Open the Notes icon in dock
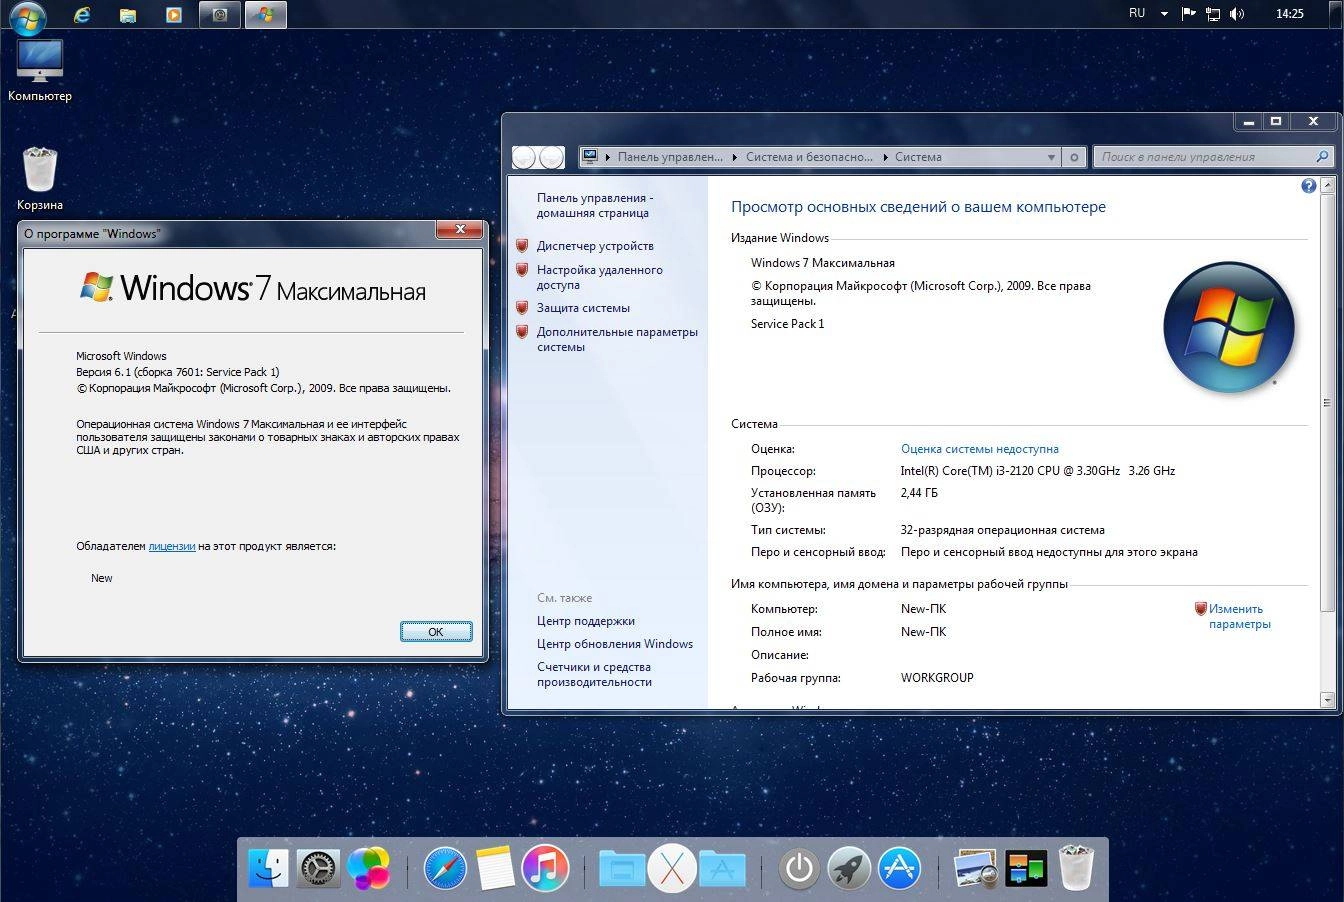Screen dimensions: 1344x902 point(495,868)
